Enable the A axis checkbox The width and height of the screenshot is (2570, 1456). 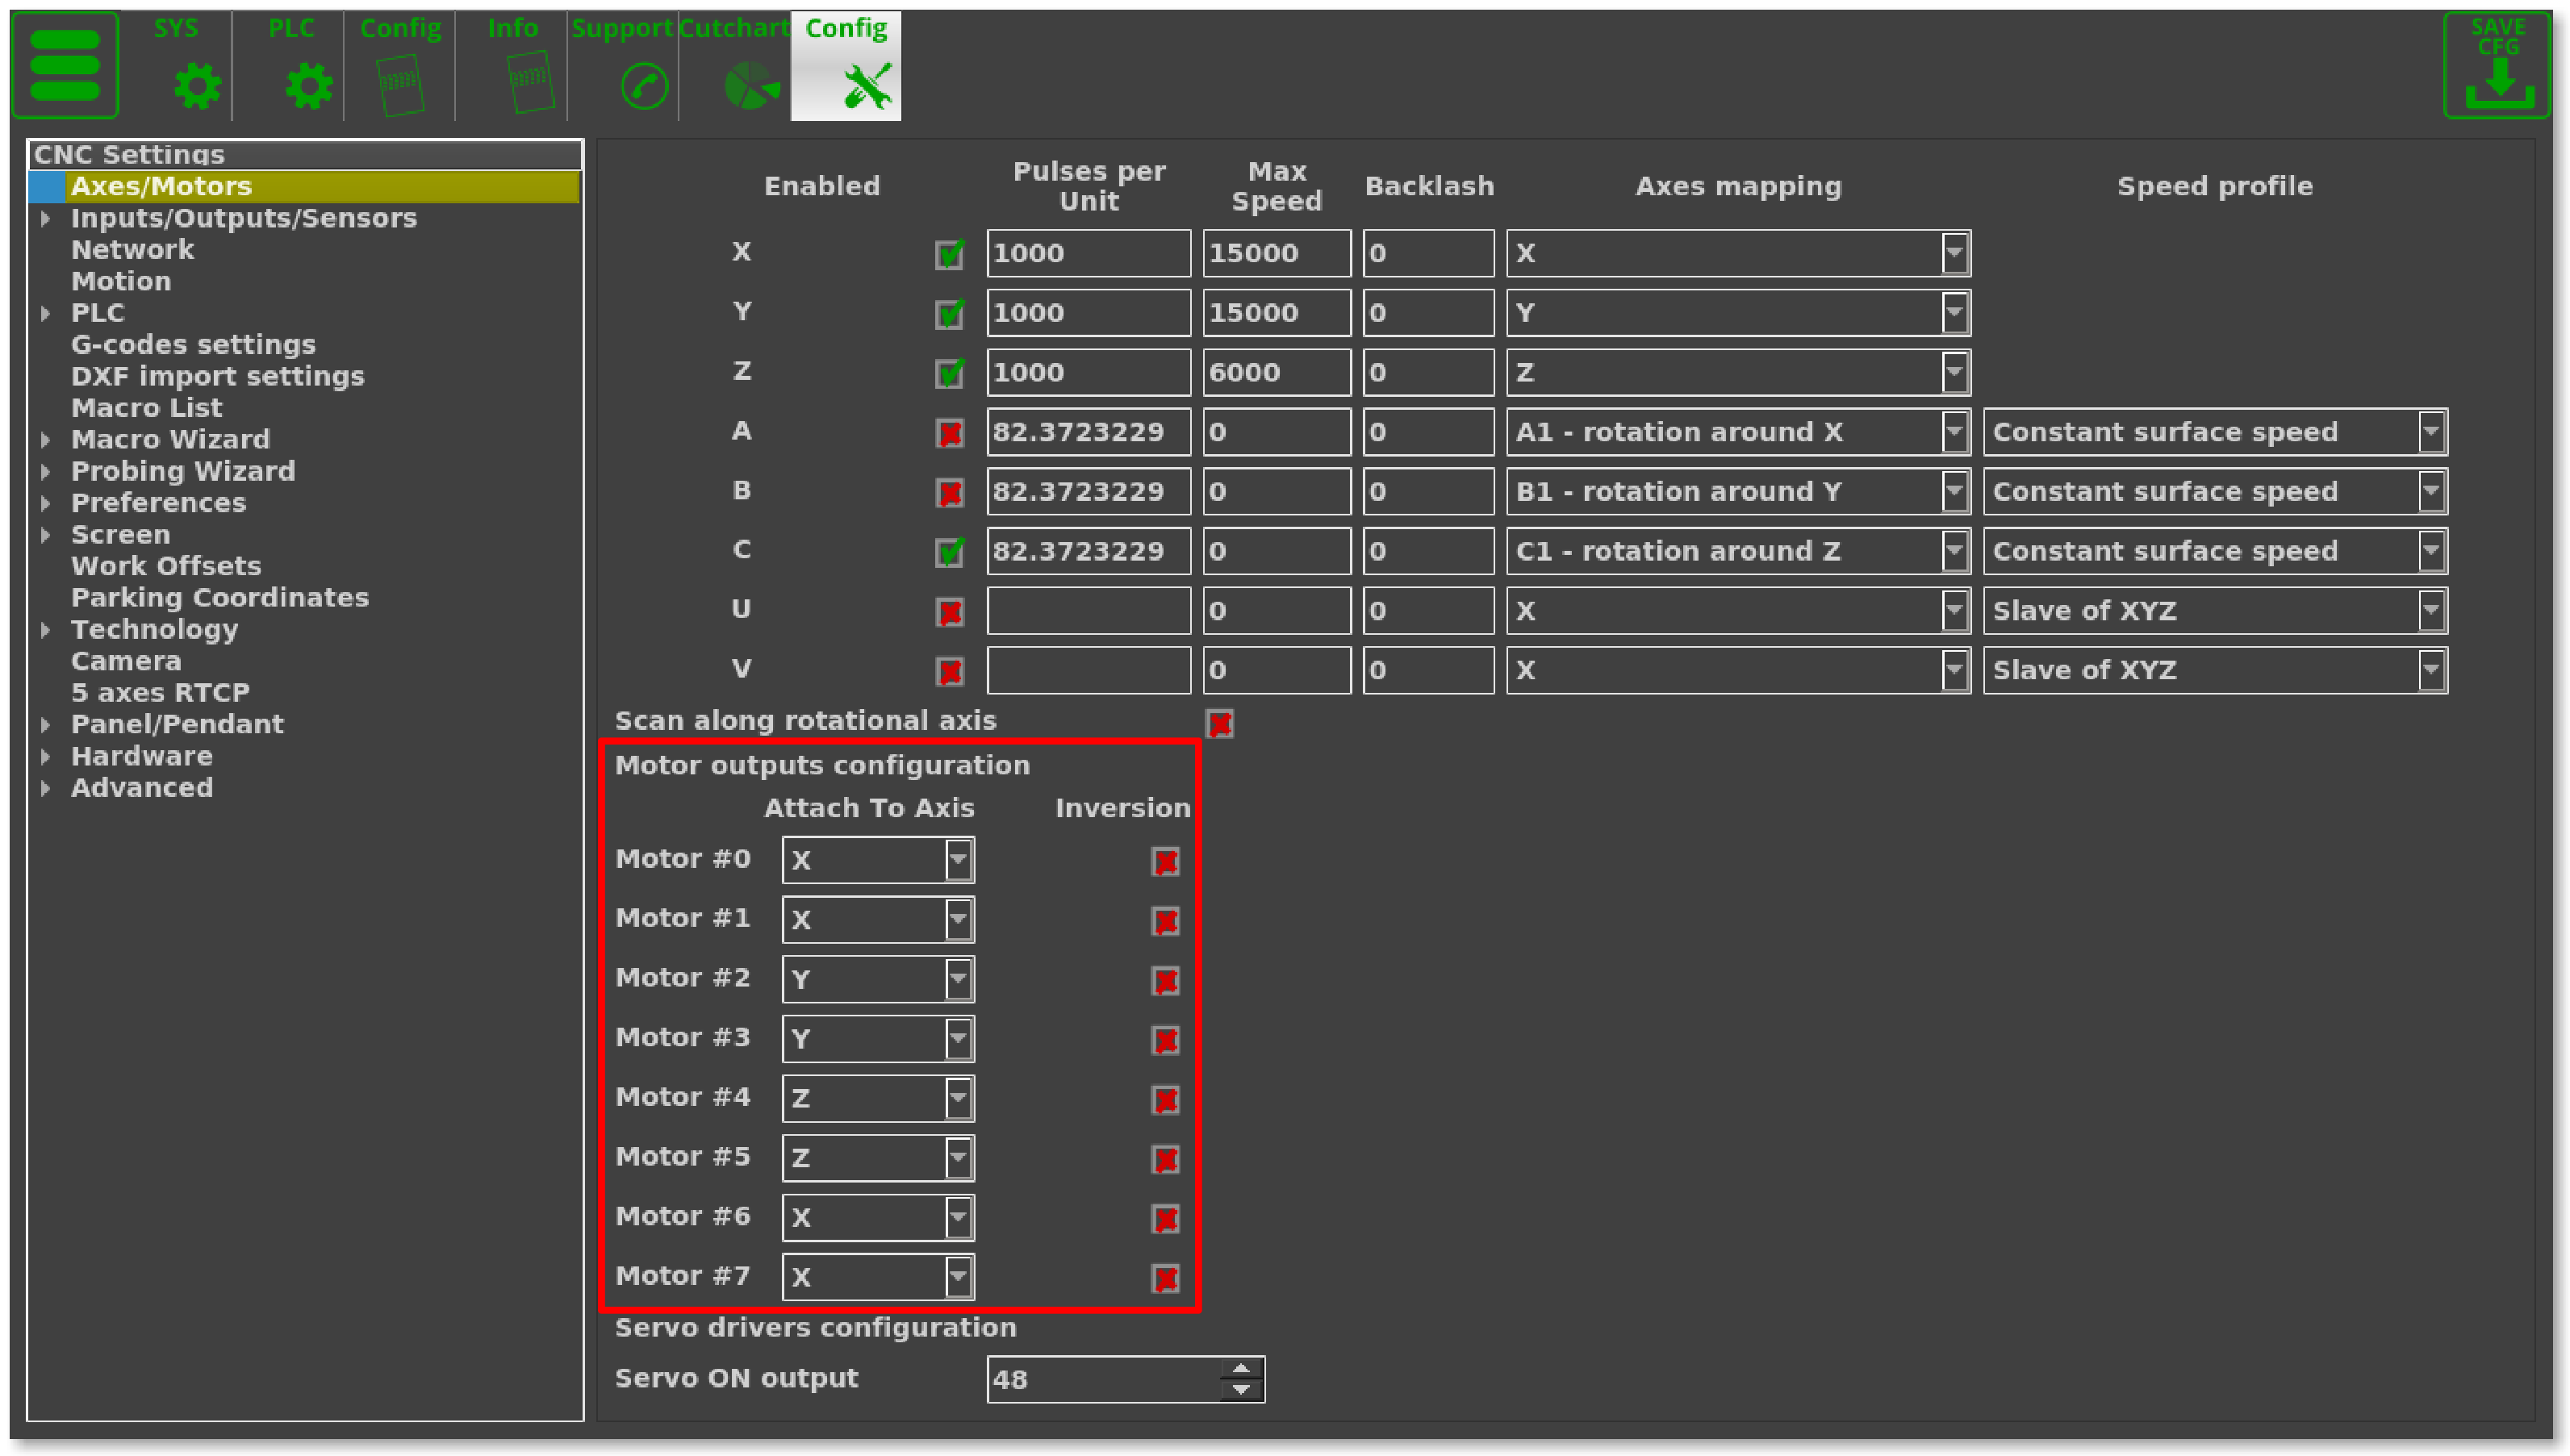point(949,433)
